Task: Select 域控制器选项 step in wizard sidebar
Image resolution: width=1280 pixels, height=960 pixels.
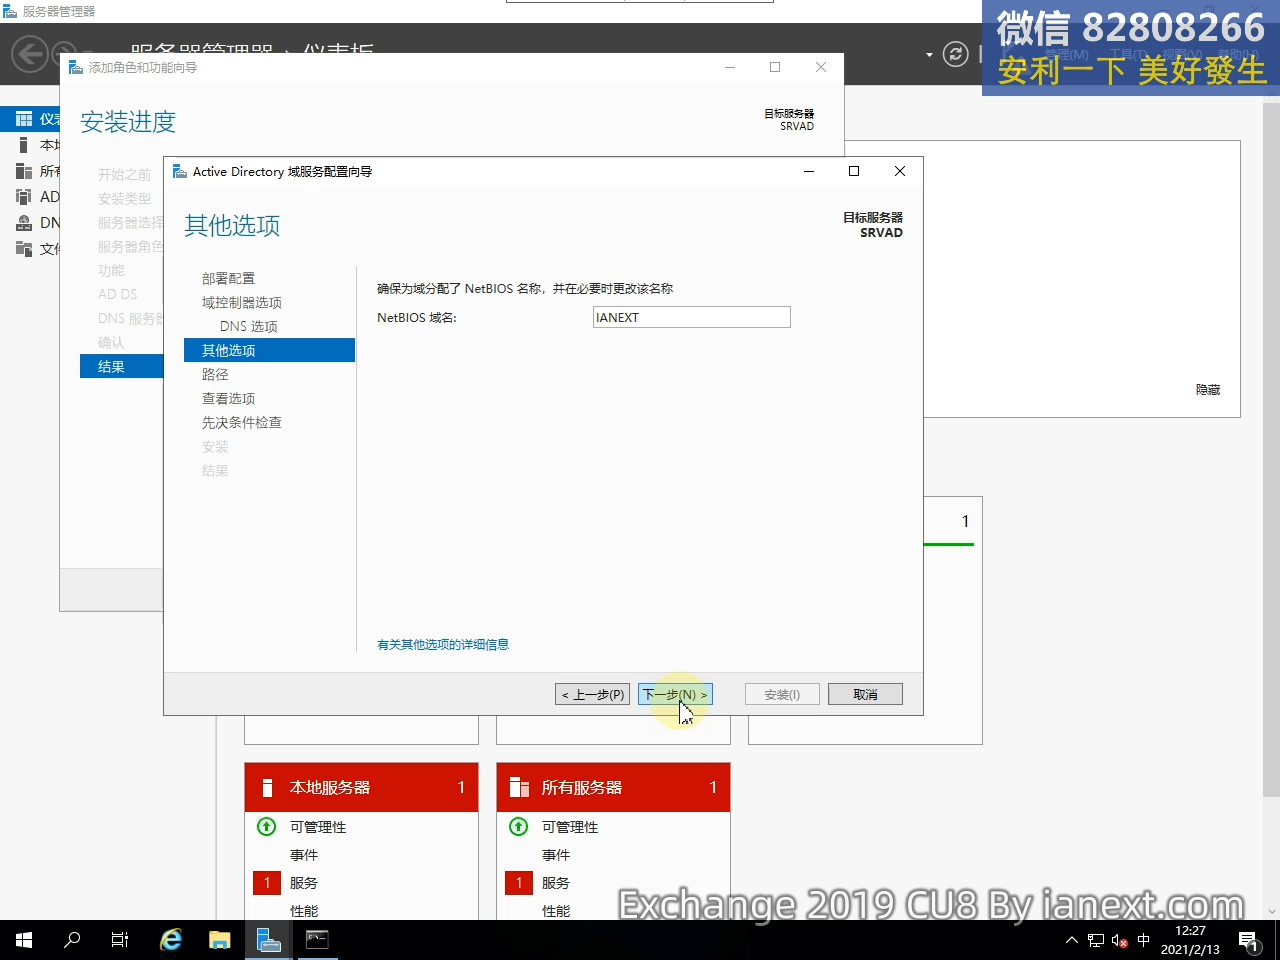Action: (x=242, y=302)
